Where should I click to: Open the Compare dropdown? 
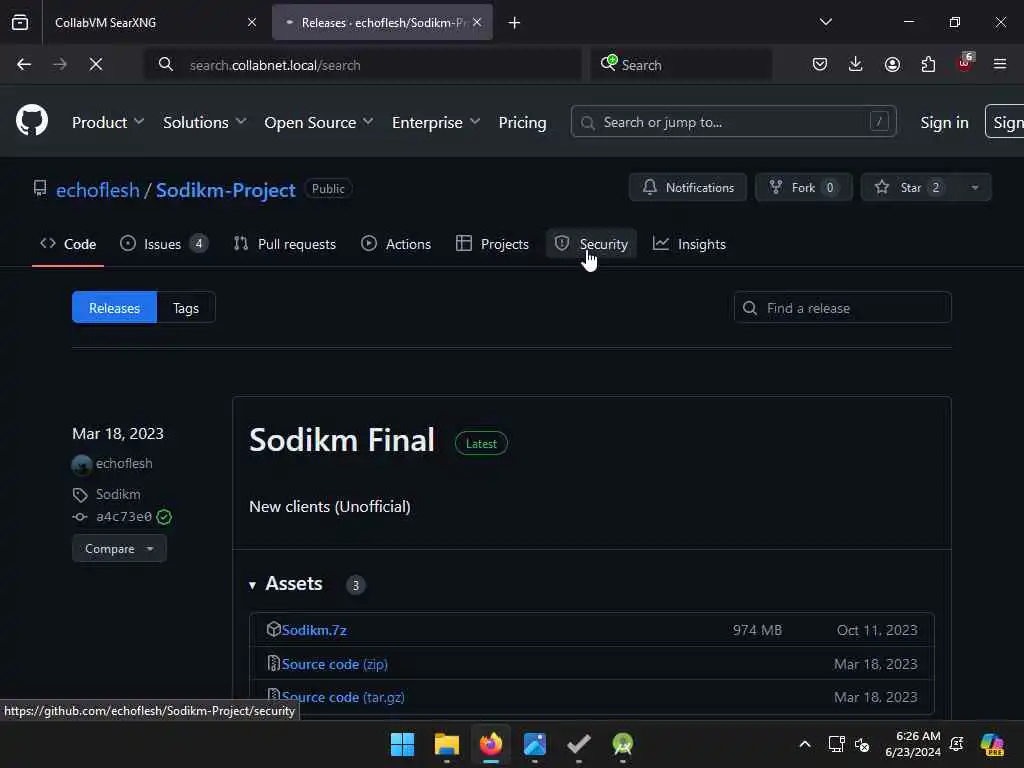point(119,549)
